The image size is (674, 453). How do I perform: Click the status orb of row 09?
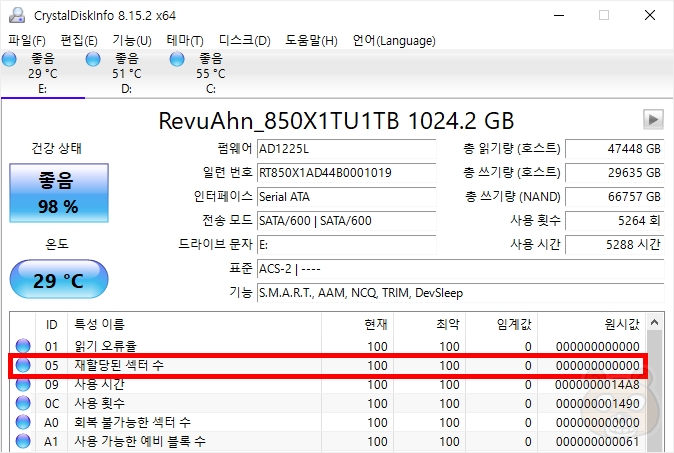tap(23, 384)
